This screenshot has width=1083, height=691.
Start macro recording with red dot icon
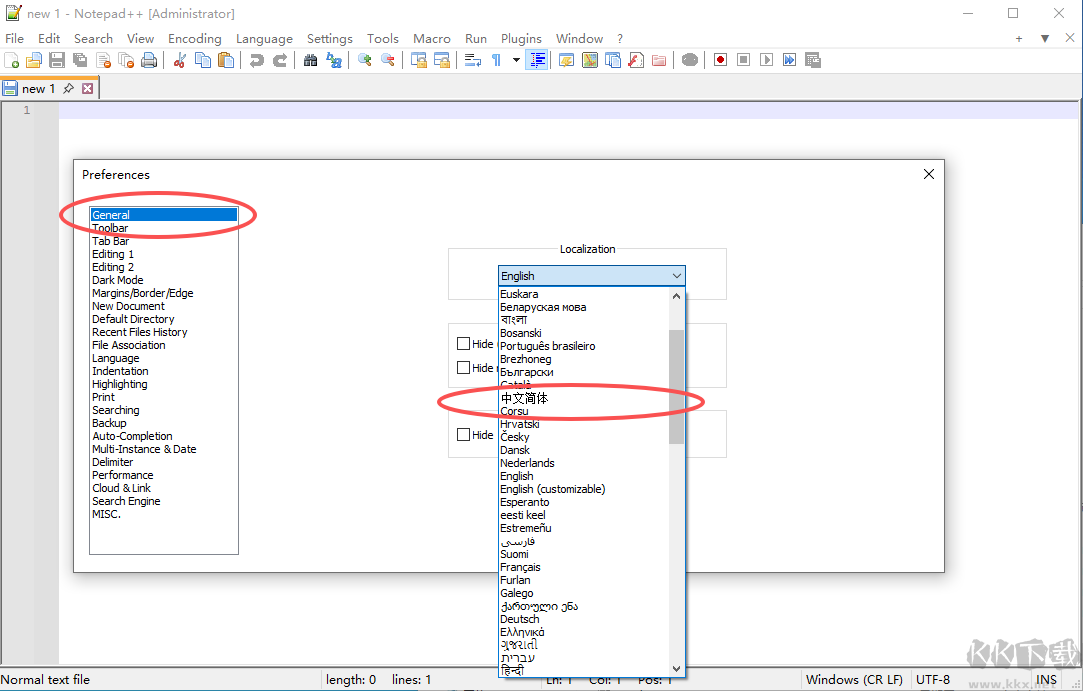coord(720,60)
